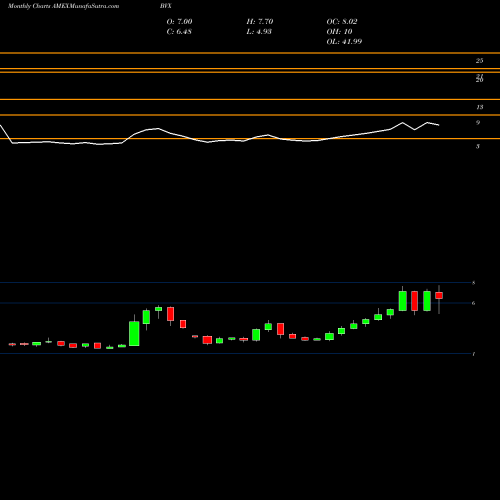The width and height of the screenshot is (500, 500).
Task: Select the 'L: 4.93' low value
Action: pos(259,32)
